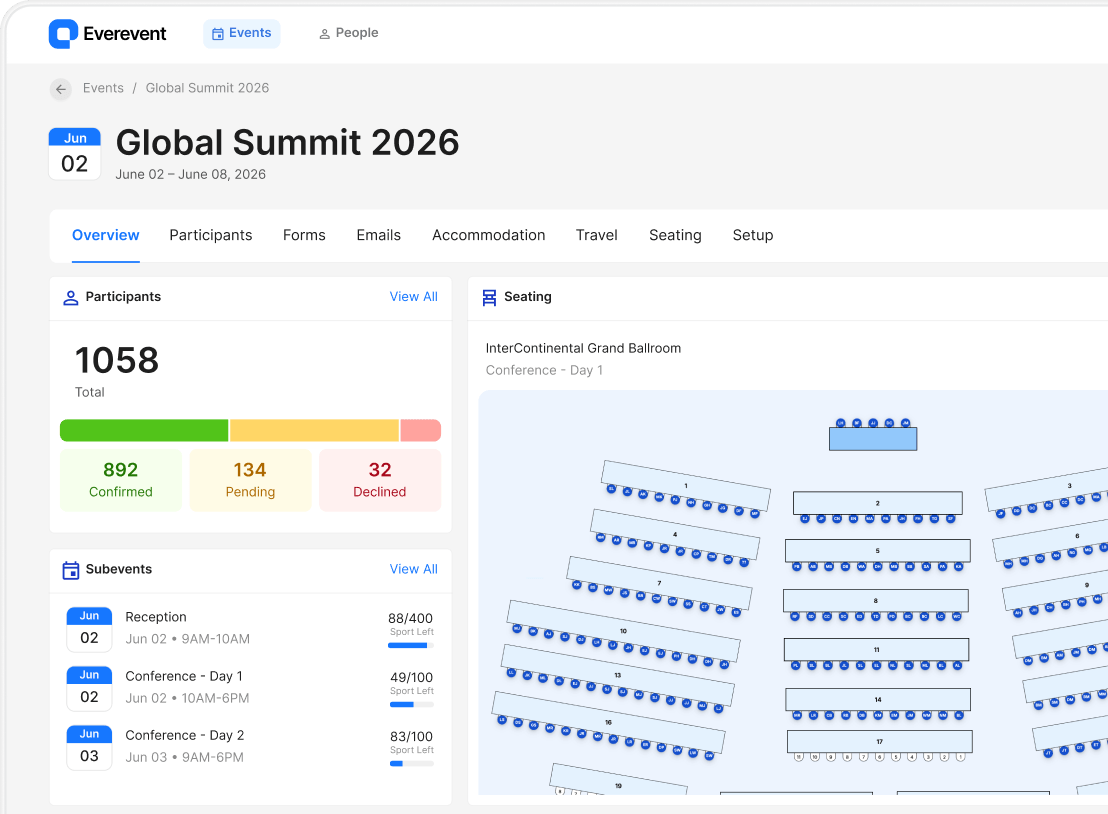
Task: Select the Jun 02 badge for the Reception subevent
Action: pos(89,627)
